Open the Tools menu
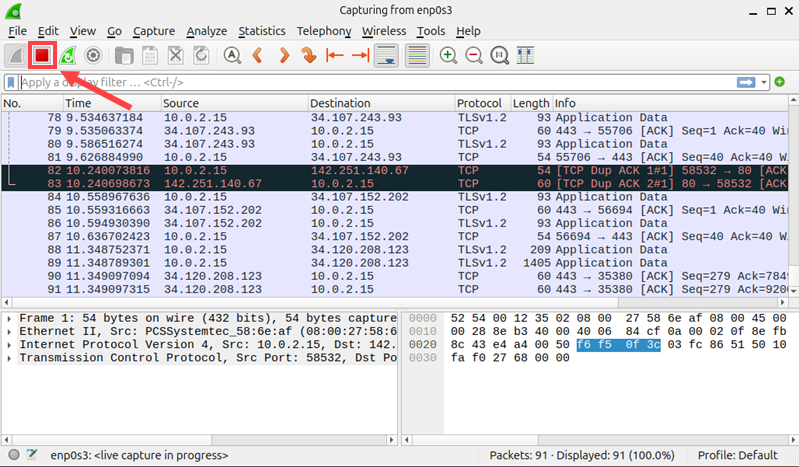799x467 pixels. pyautogui.click(x=431, y=31)
